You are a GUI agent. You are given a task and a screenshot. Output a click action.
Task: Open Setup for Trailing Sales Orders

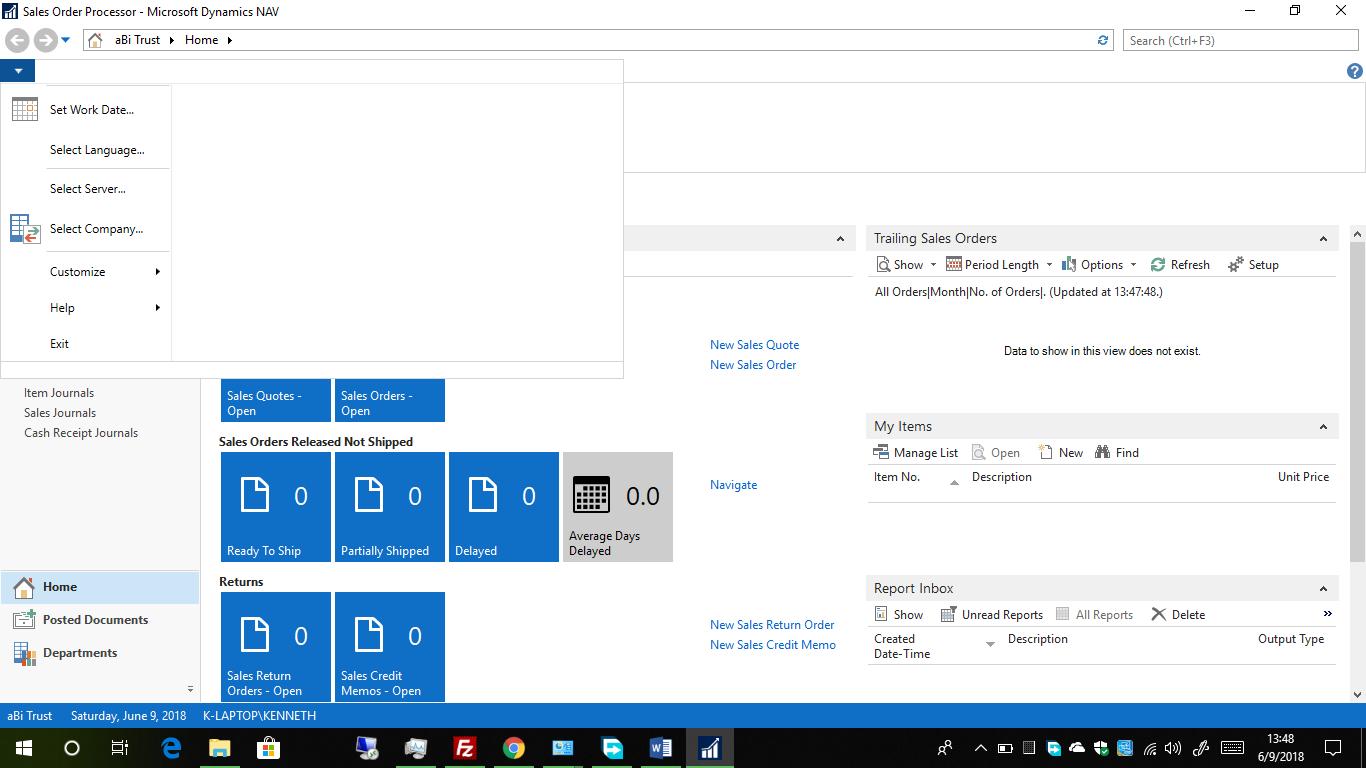coord(1253,265)
